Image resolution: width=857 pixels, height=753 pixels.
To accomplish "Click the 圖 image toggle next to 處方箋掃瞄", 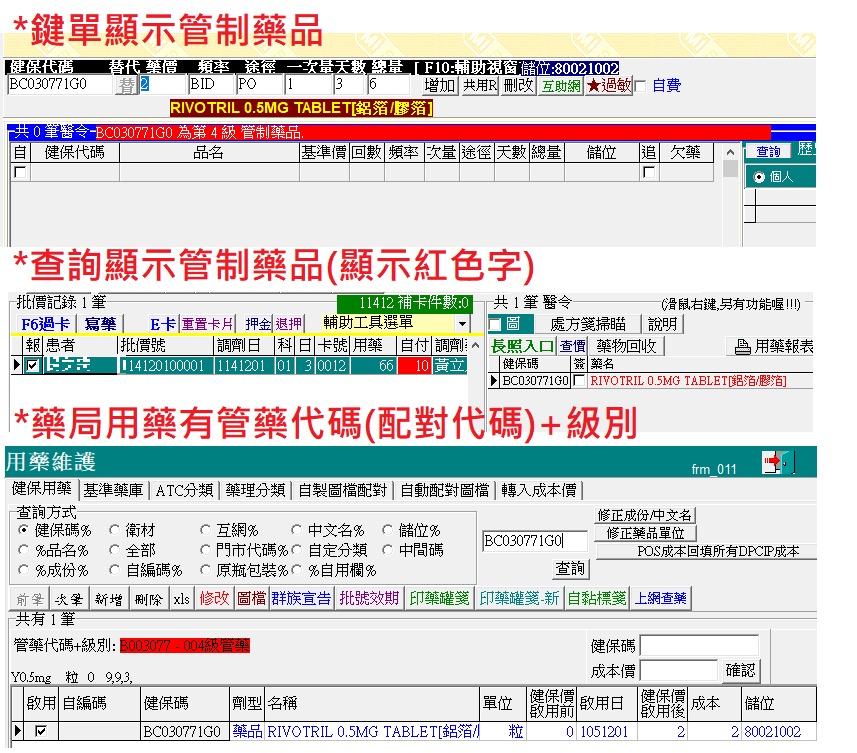I will click(x=505, y=324).
